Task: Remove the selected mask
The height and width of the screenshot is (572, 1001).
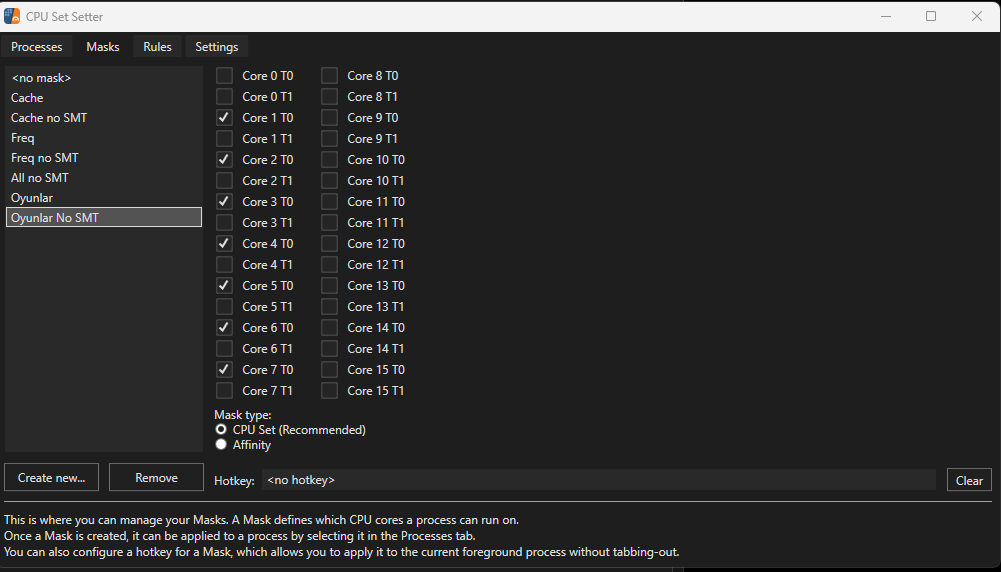Action: pyautogui.click(x=156, y=478)
